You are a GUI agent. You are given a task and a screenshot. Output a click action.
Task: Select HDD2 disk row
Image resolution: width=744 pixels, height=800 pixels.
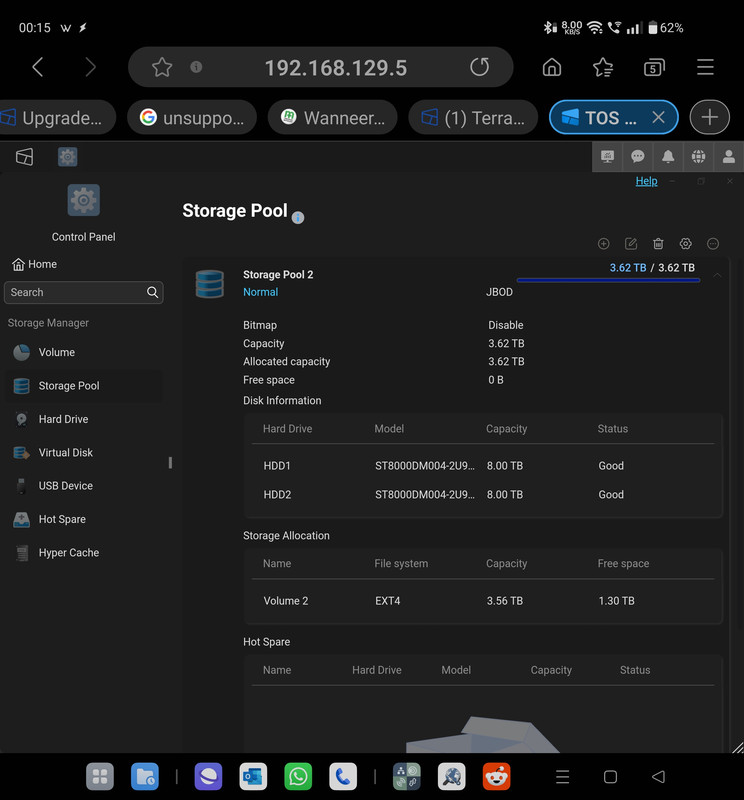point(483,494)
